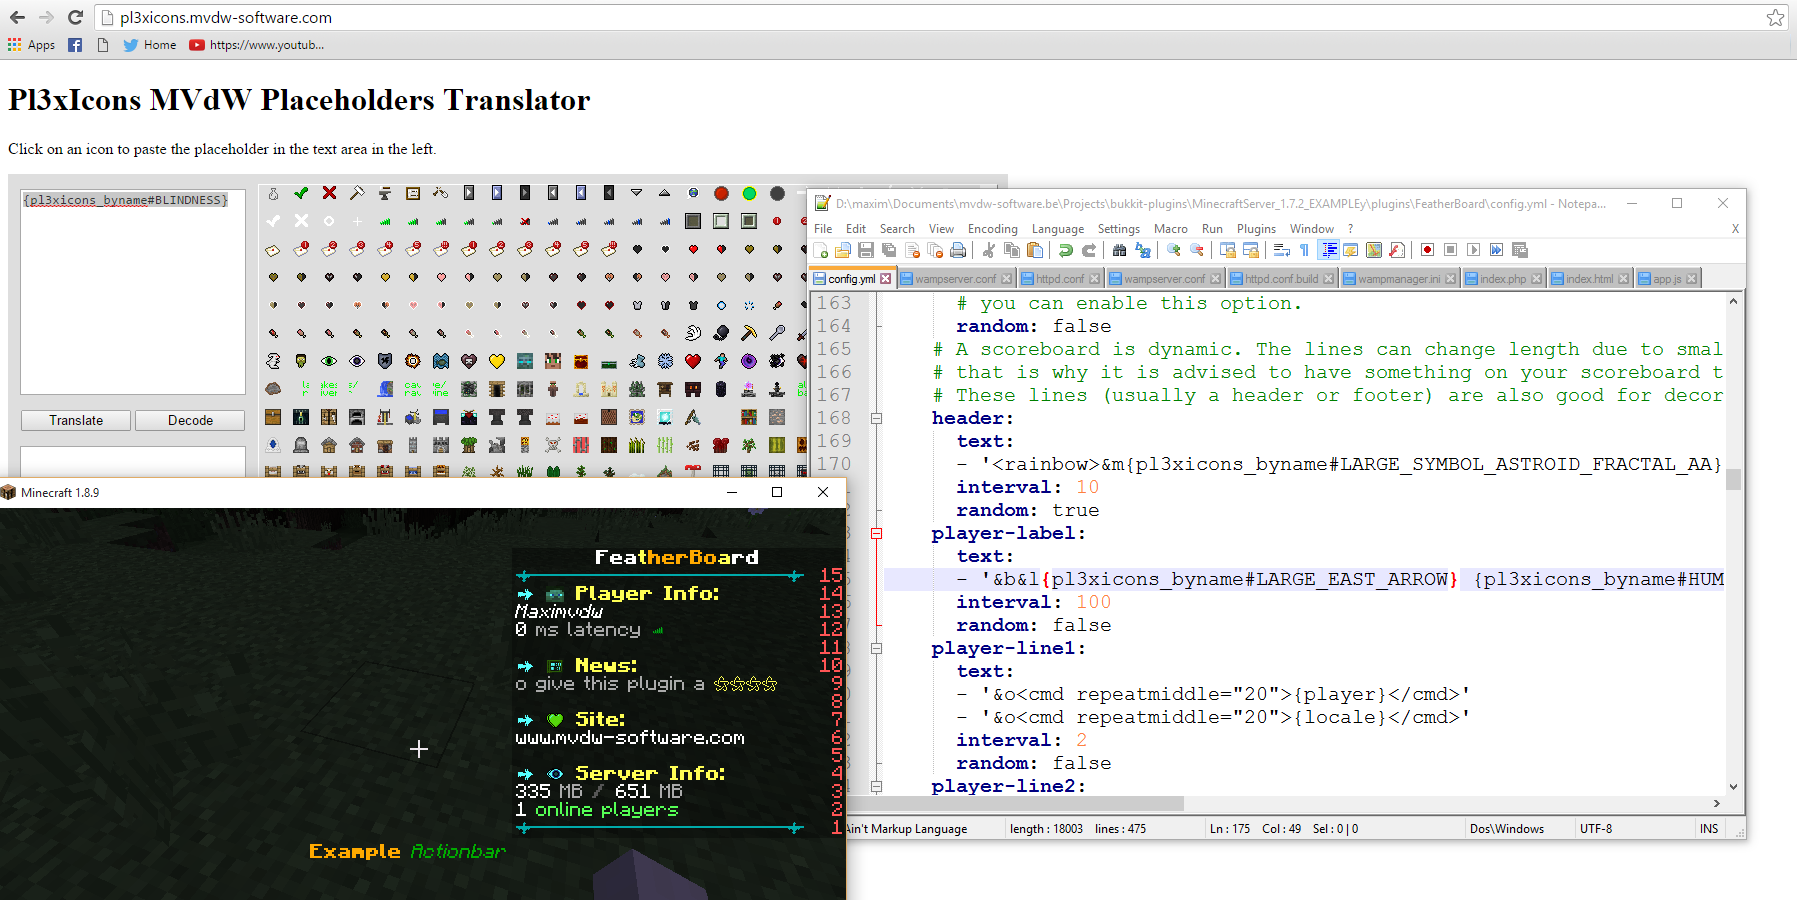Collapse the player-label: fold marker
This screenshot has height=900, width=1797.
[x=877, y=534]
